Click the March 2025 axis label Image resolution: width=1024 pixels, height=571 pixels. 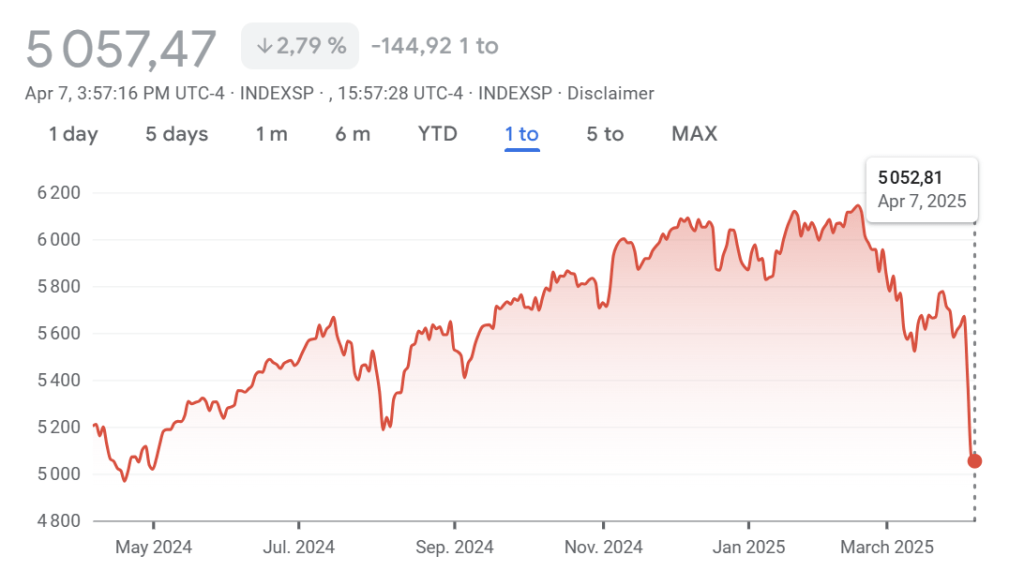tap(887, 547)
